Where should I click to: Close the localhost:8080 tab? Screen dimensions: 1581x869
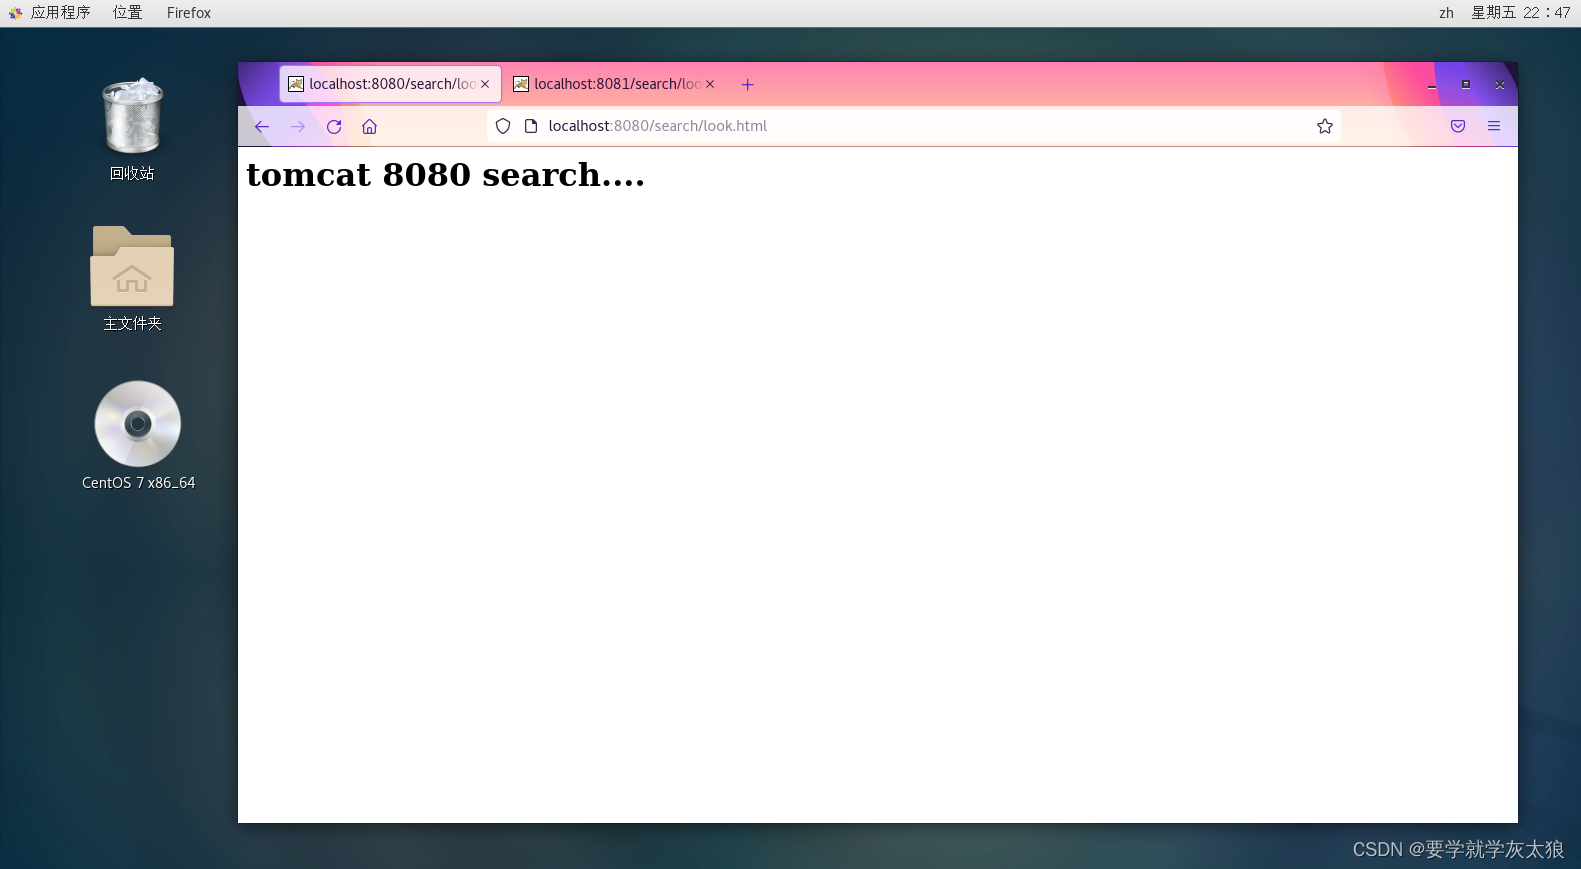[x=485, y=84]
